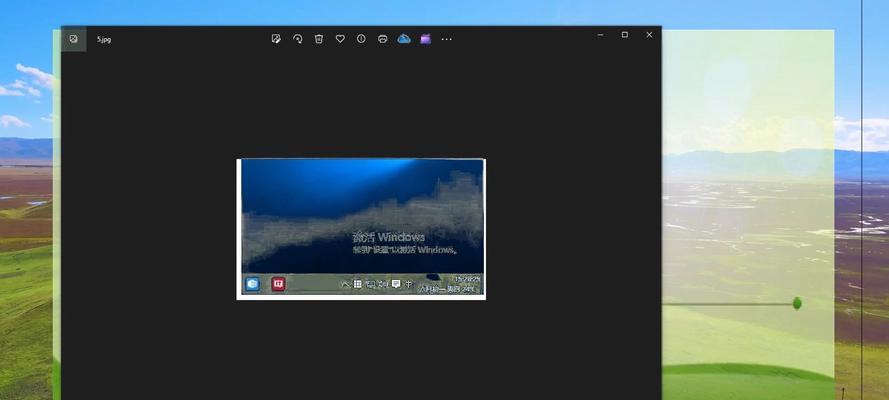
Task: Close the Photos window
Action: (x=649, y=35)
